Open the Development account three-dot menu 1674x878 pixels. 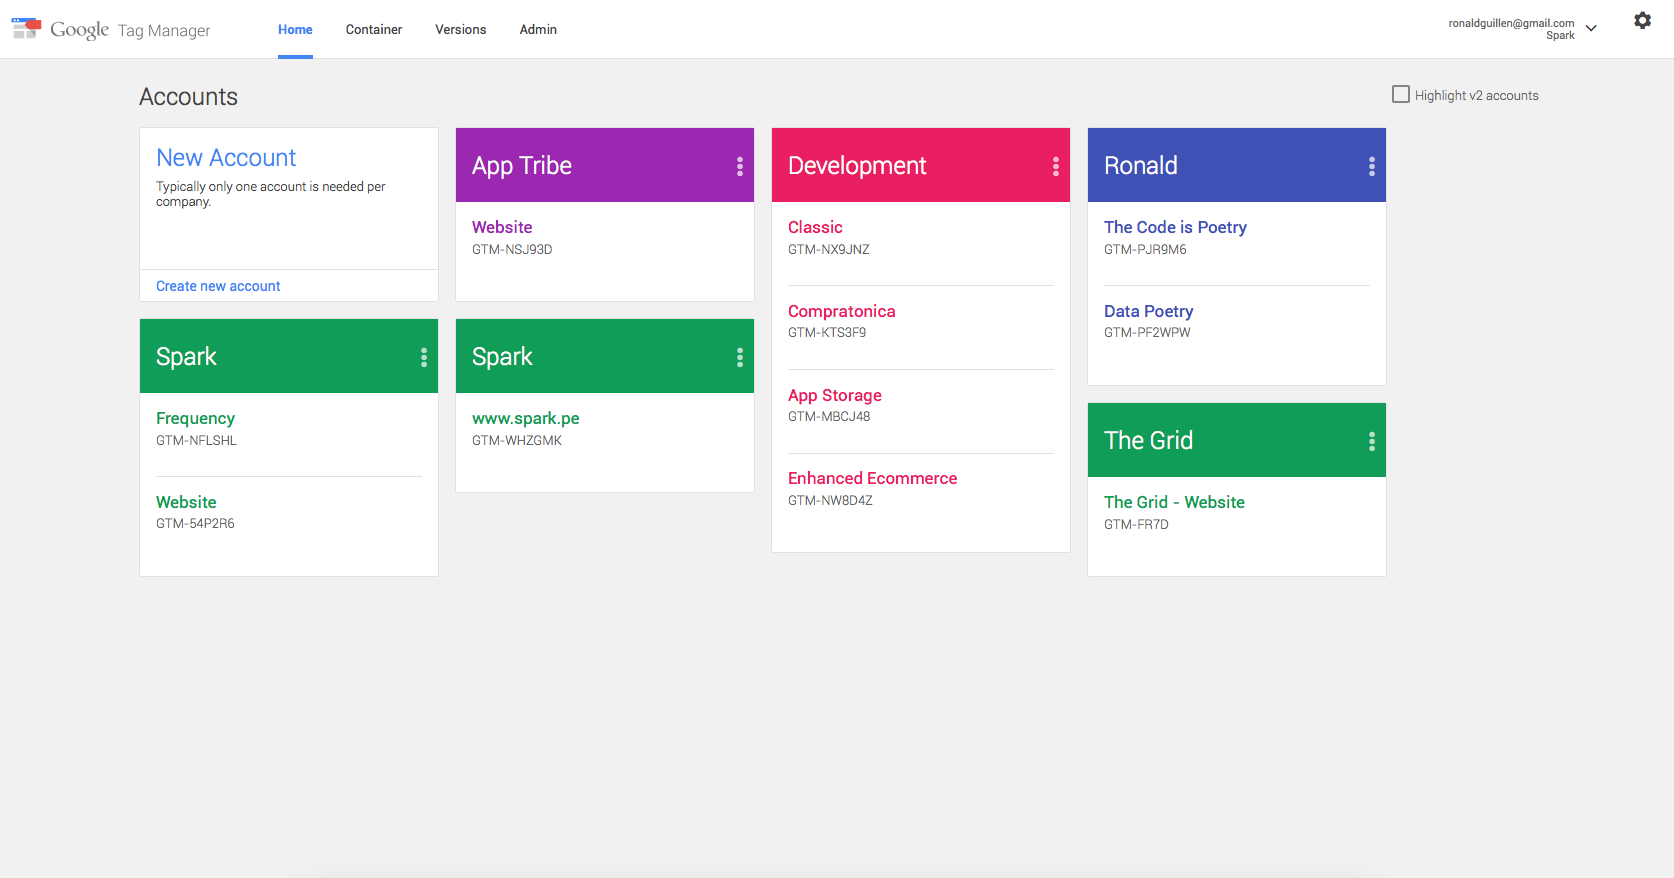click(x=1056, y=166)
